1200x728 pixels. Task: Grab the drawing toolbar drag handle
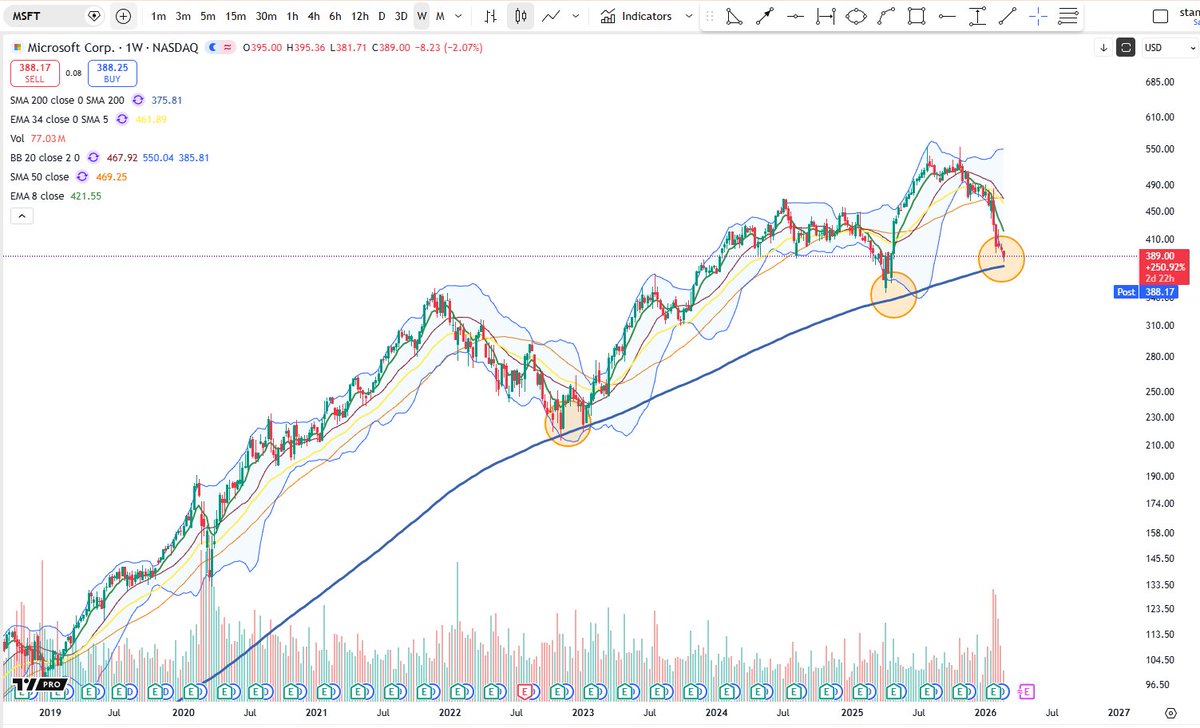point(710,16)
